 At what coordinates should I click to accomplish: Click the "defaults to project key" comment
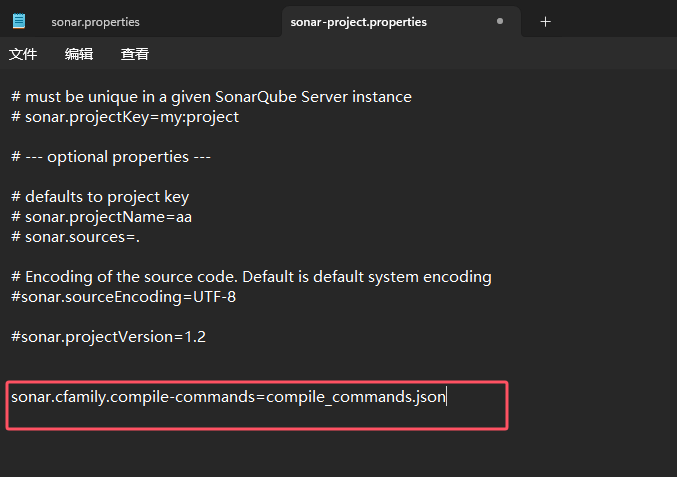tap(100, 197)
